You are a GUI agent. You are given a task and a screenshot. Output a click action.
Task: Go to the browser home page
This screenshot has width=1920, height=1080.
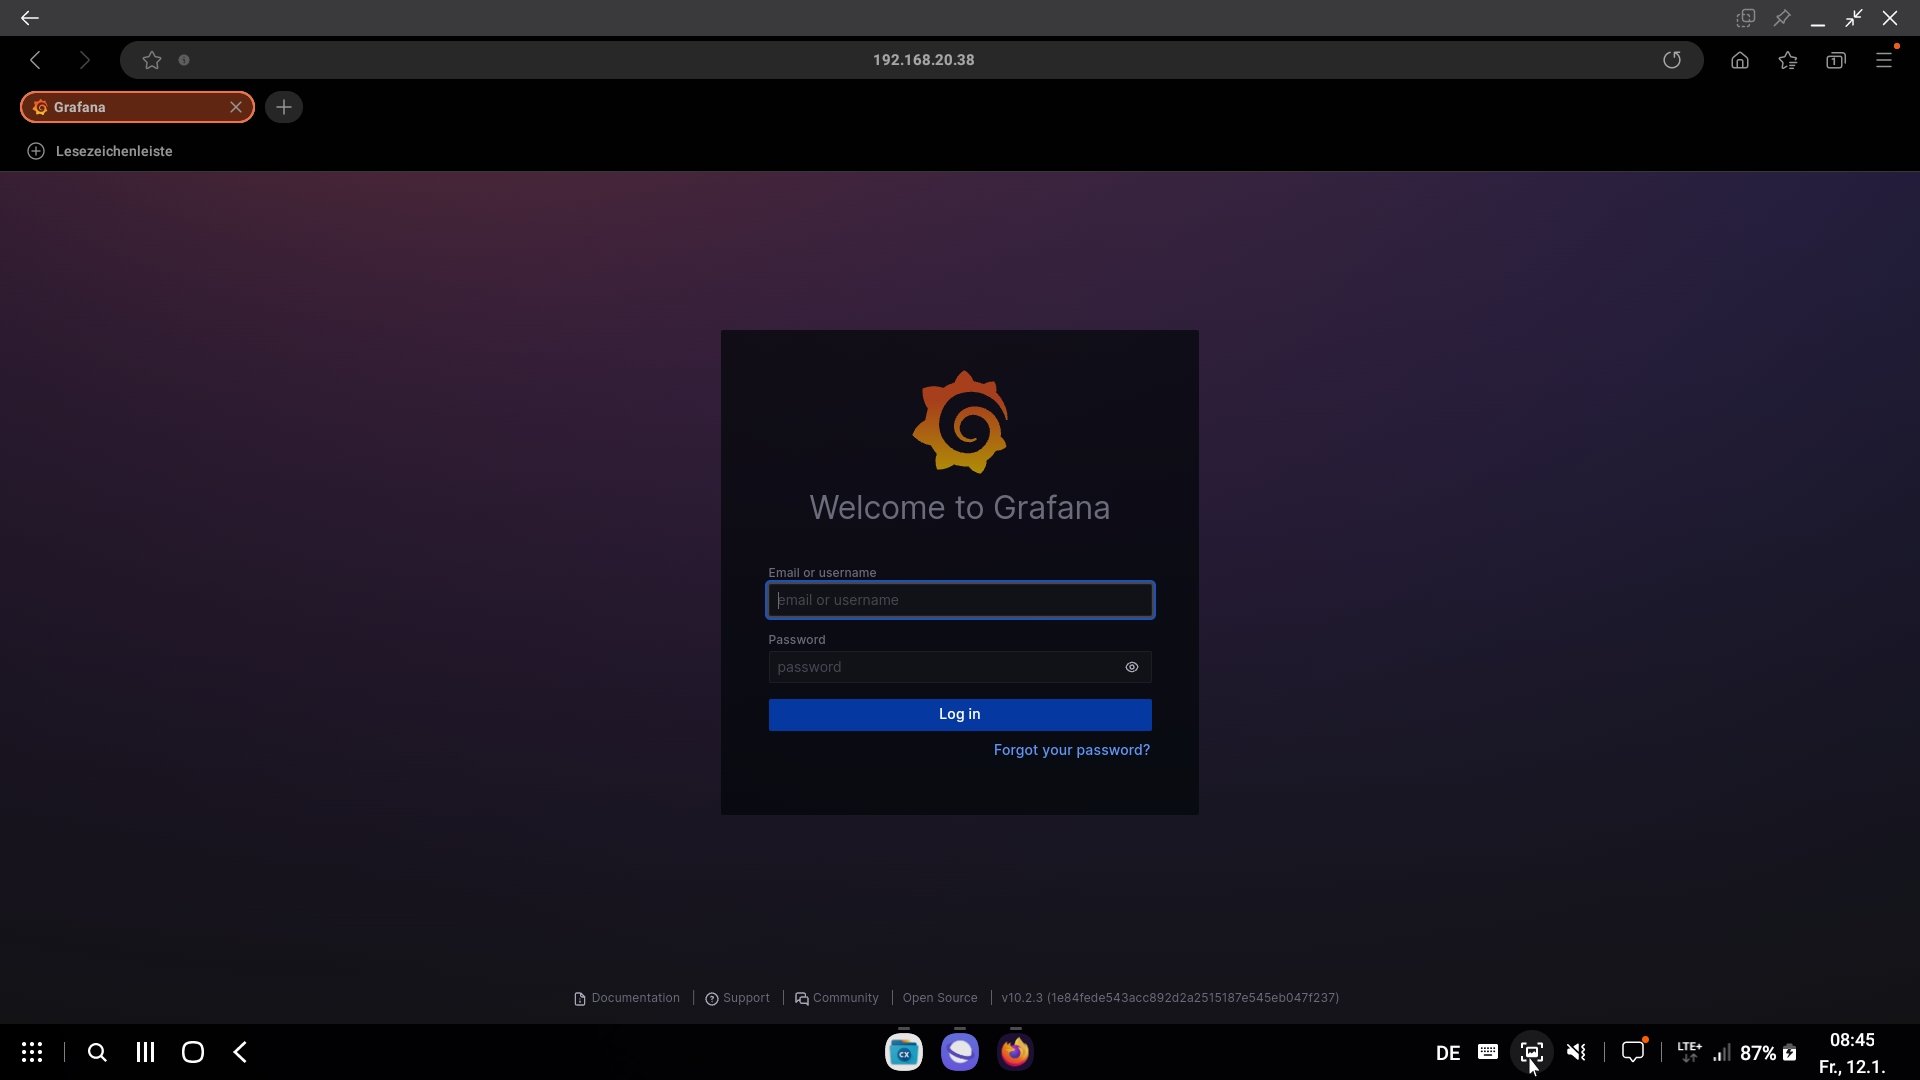pos(1739,60)
